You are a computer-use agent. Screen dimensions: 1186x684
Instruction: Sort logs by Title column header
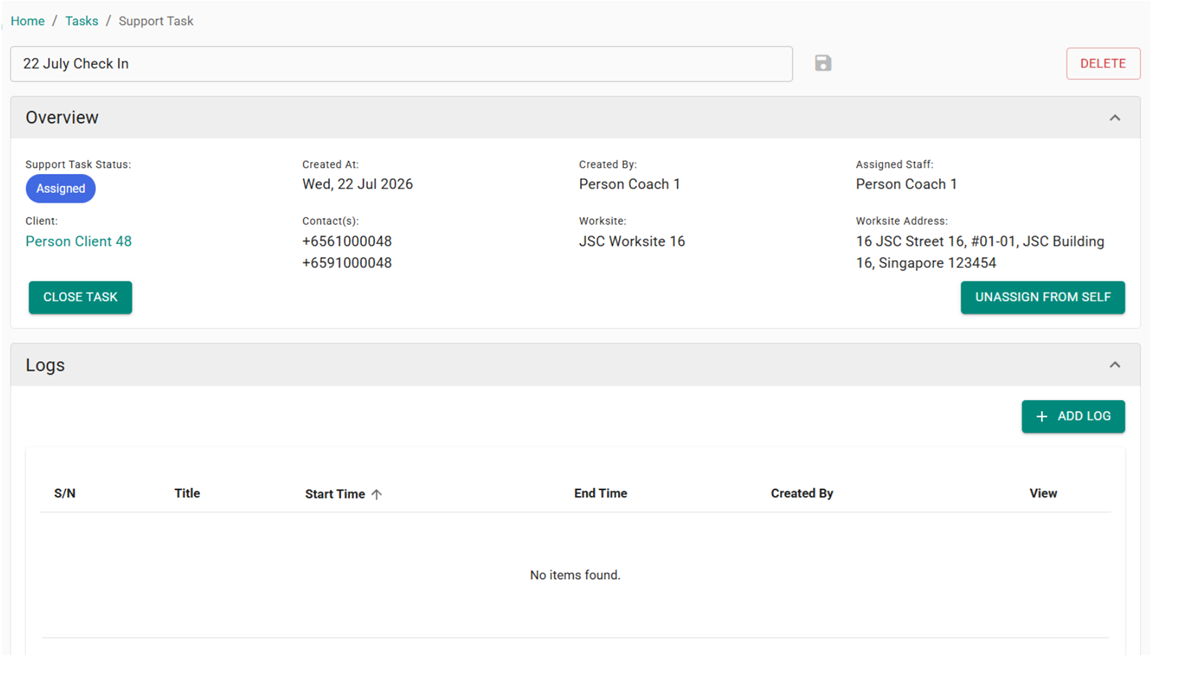pos(187,493)
